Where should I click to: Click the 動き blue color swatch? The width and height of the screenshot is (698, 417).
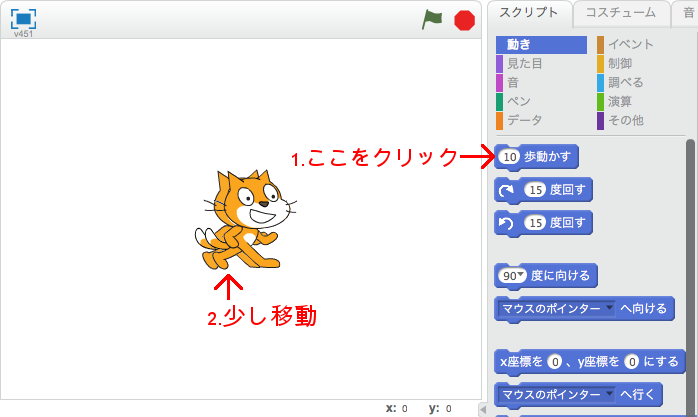click(x=499, y=45)
